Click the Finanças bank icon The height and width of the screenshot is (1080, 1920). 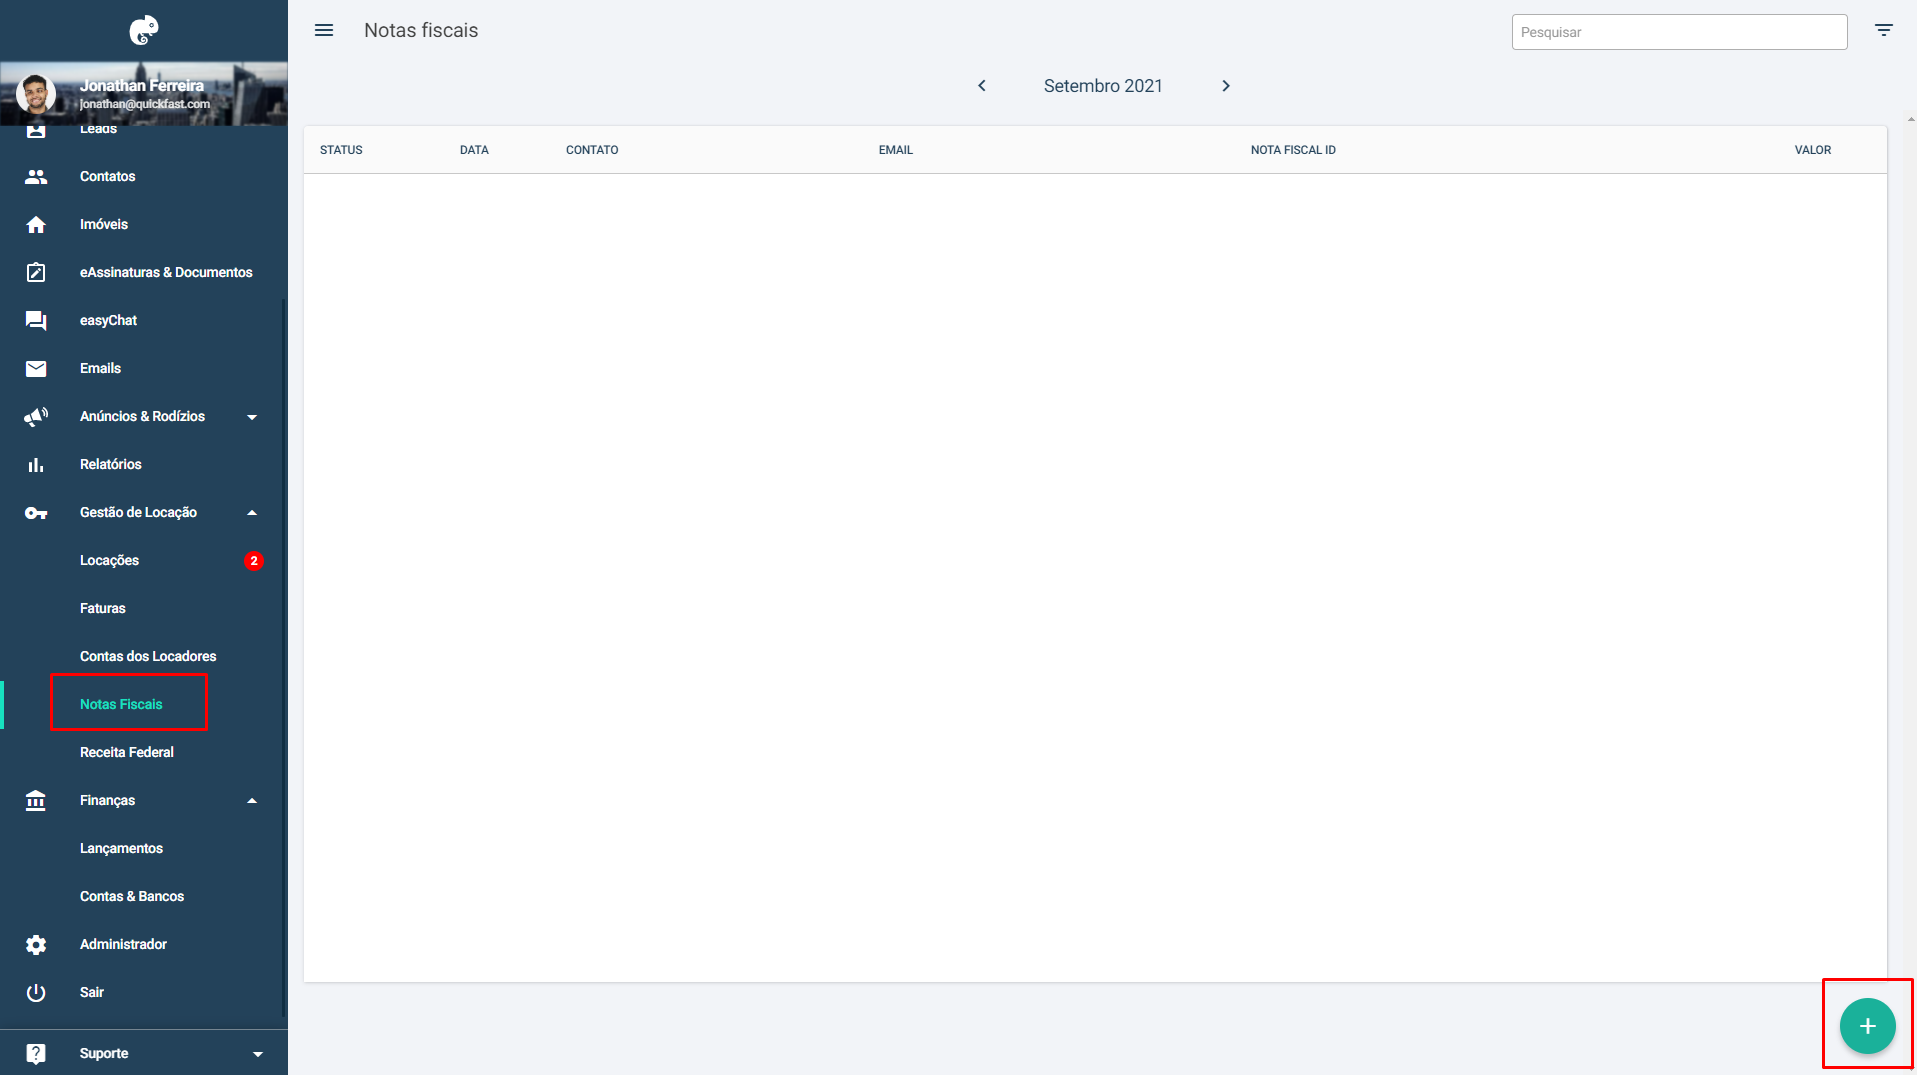pyautogui.click(x=36, y=801)
